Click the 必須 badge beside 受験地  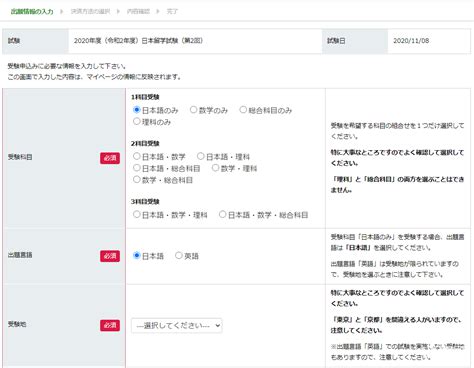pos(110,325)
